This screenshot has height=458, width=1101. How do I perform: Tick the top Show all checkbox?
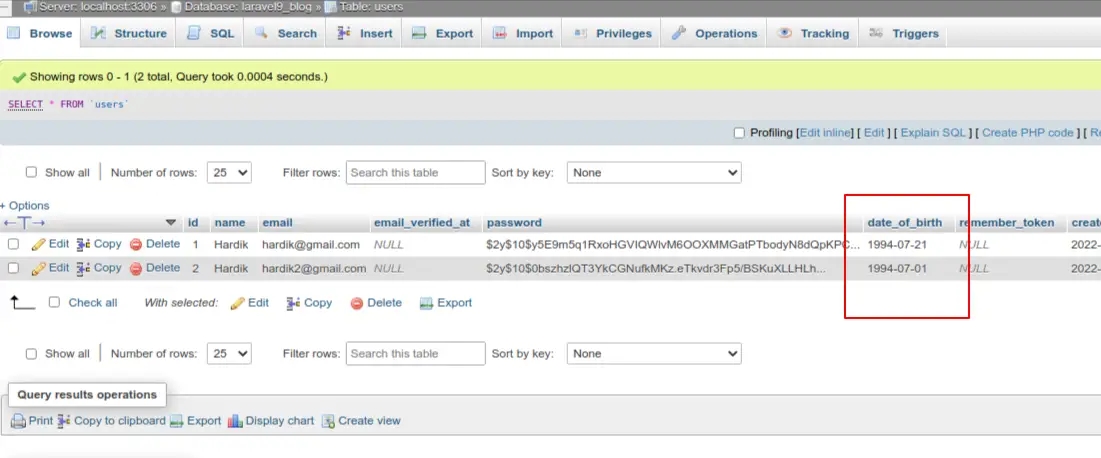(x=31, y=172)
